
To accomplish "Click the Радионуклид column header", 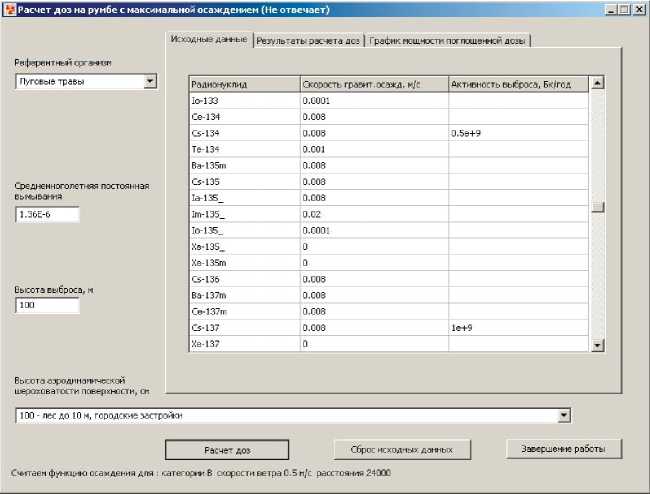I will point(244,84).
